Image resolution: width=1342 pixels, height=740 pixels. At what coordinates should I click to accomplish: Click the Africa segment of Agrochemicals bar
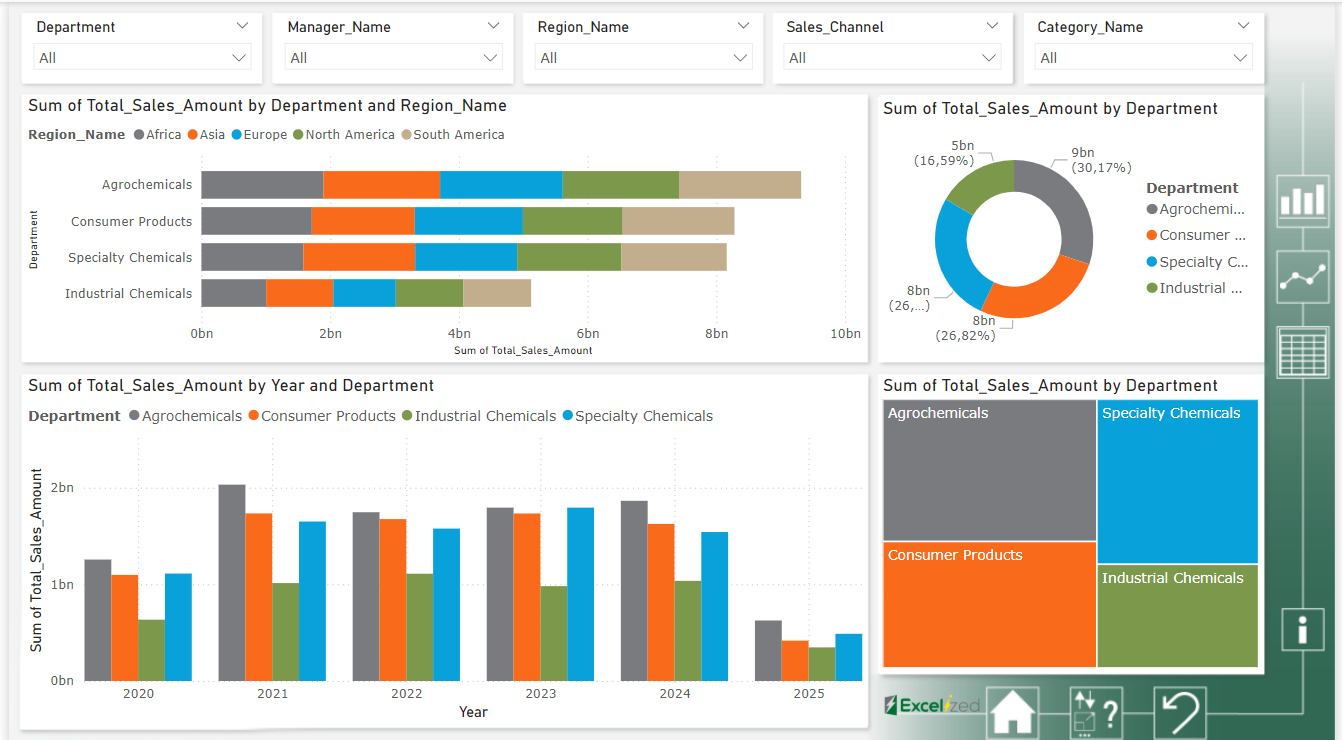(262, 185)
